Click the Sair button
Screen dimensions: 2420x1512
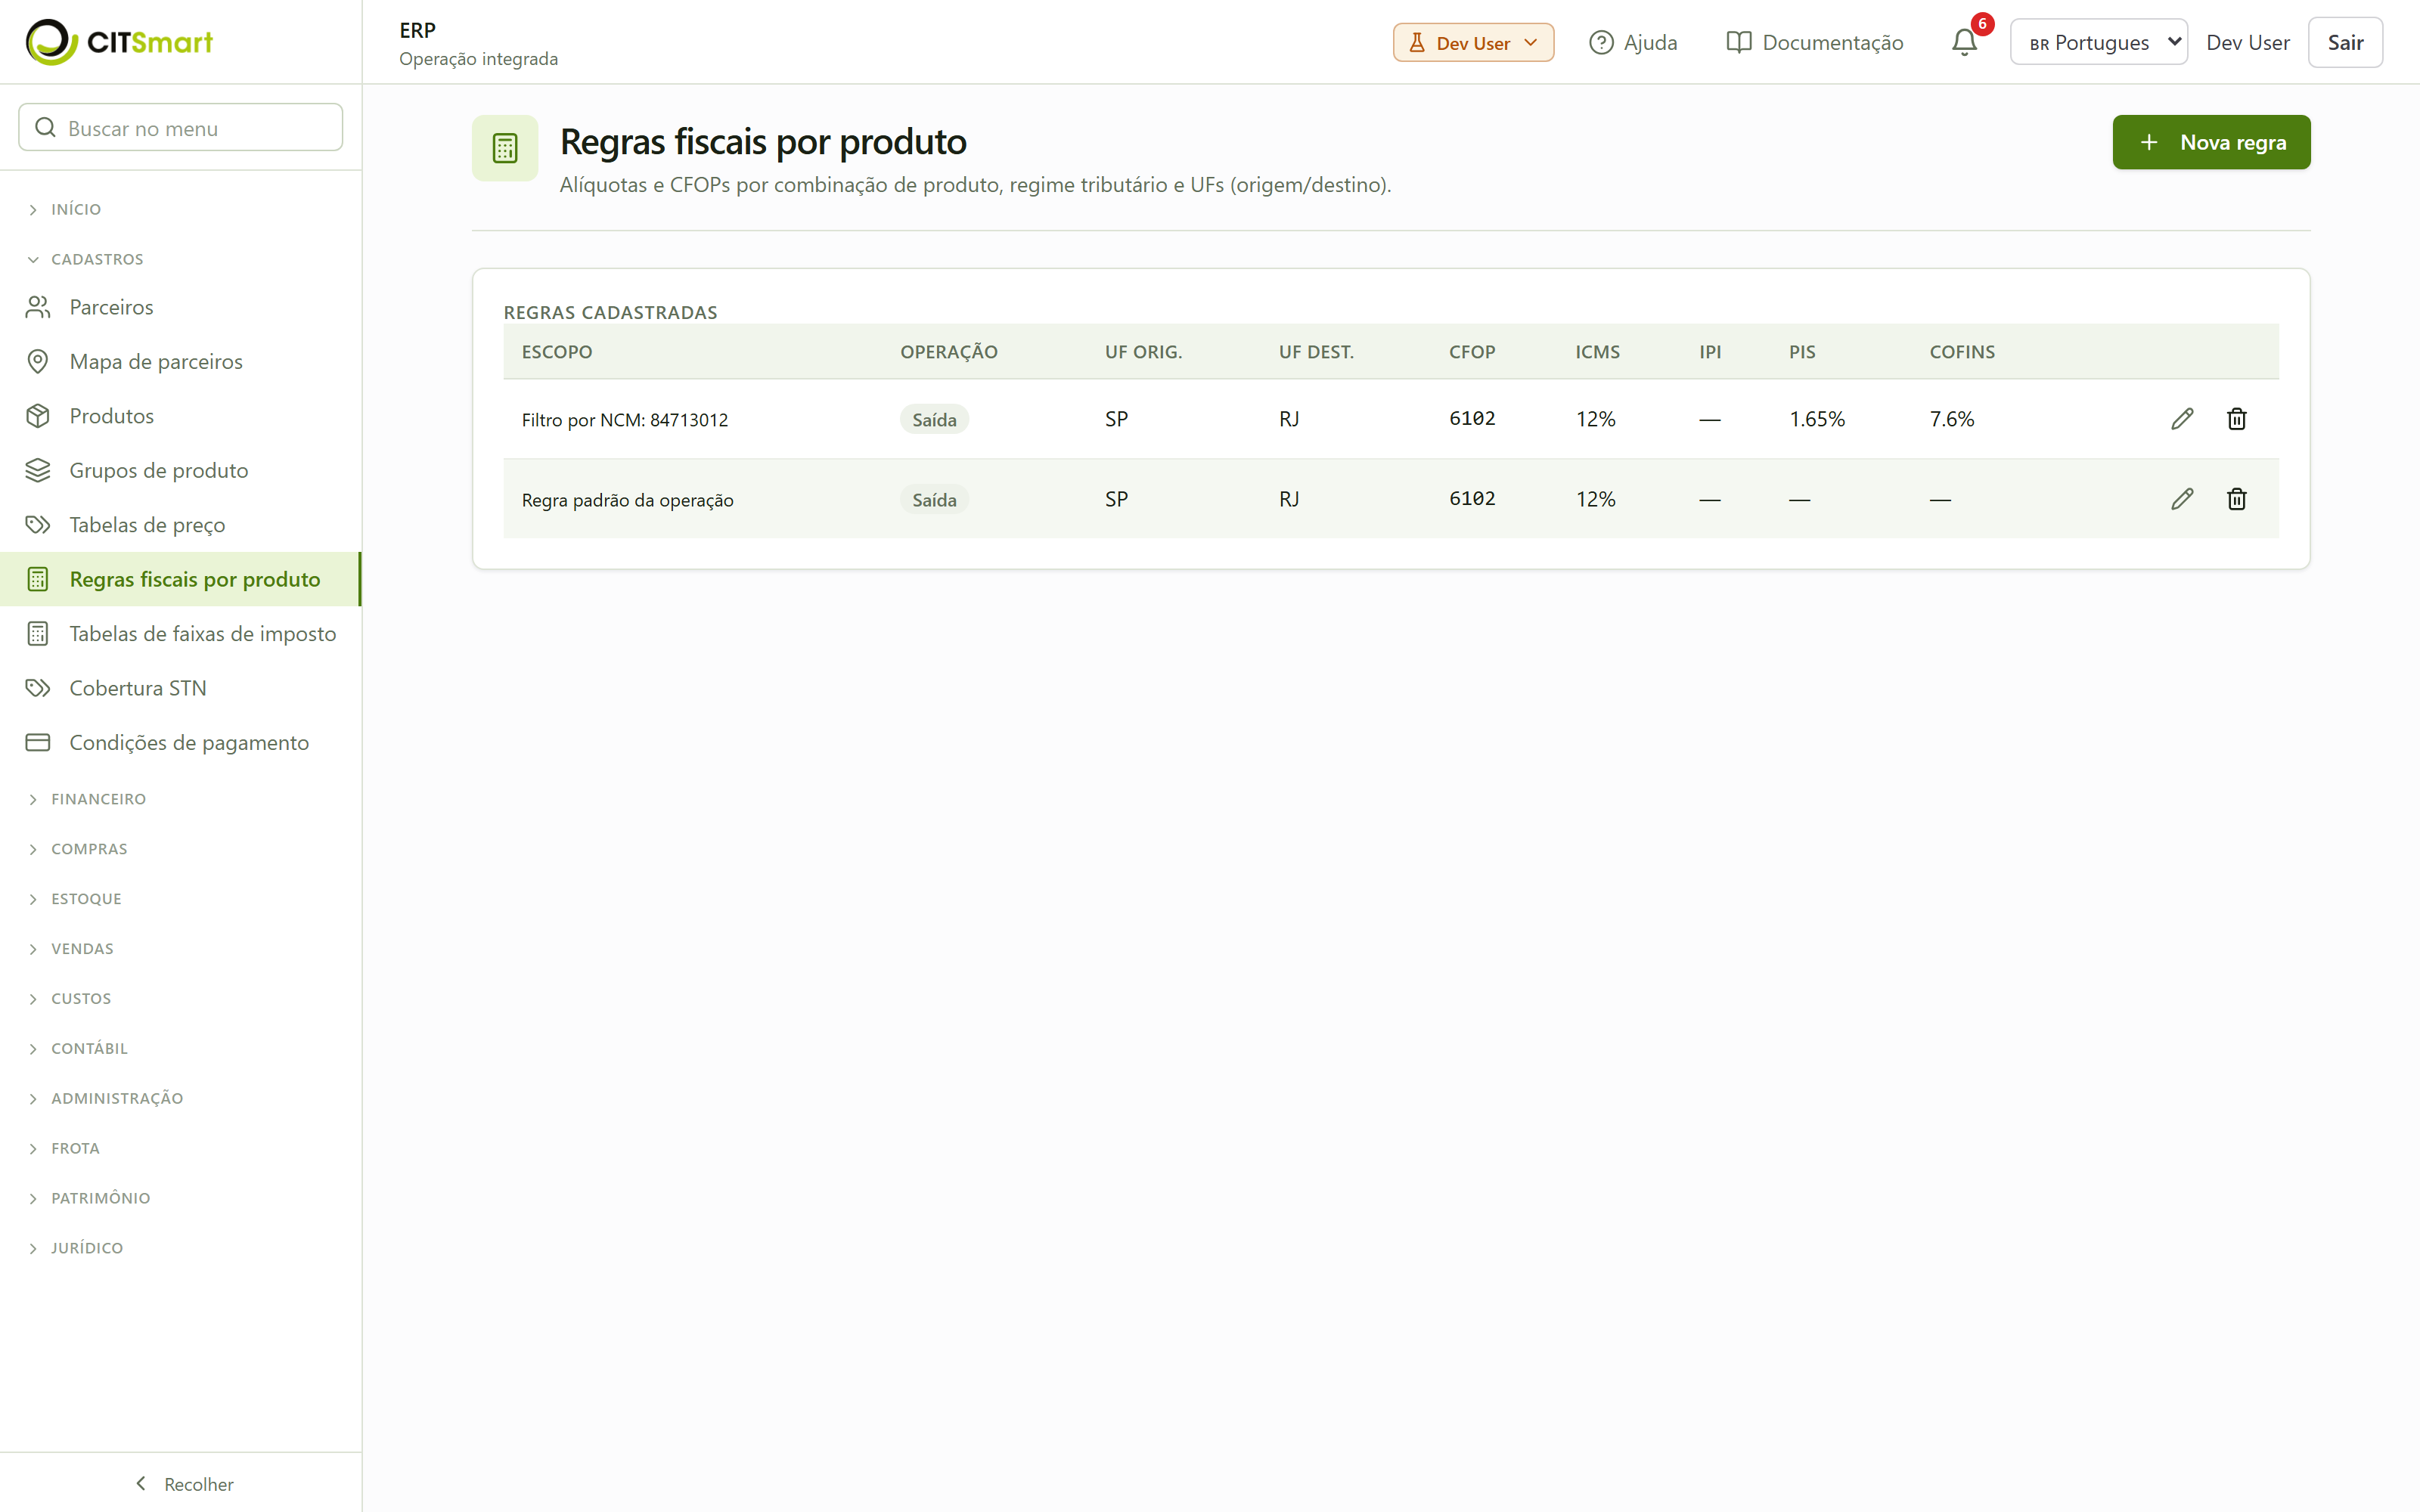pos(2345,42)
